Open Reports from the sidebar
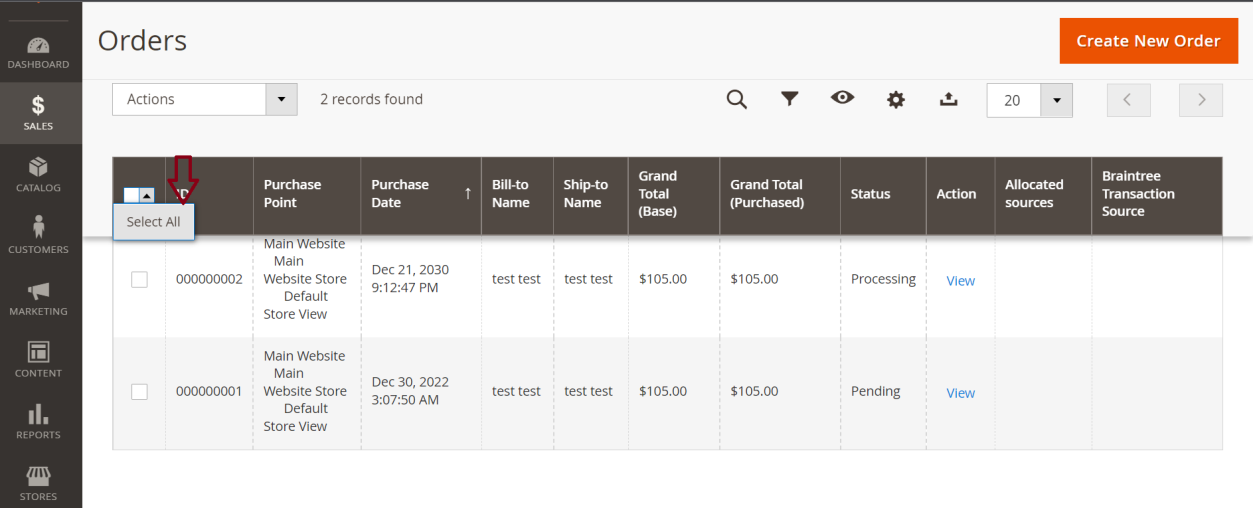 [x=38, y=421]
